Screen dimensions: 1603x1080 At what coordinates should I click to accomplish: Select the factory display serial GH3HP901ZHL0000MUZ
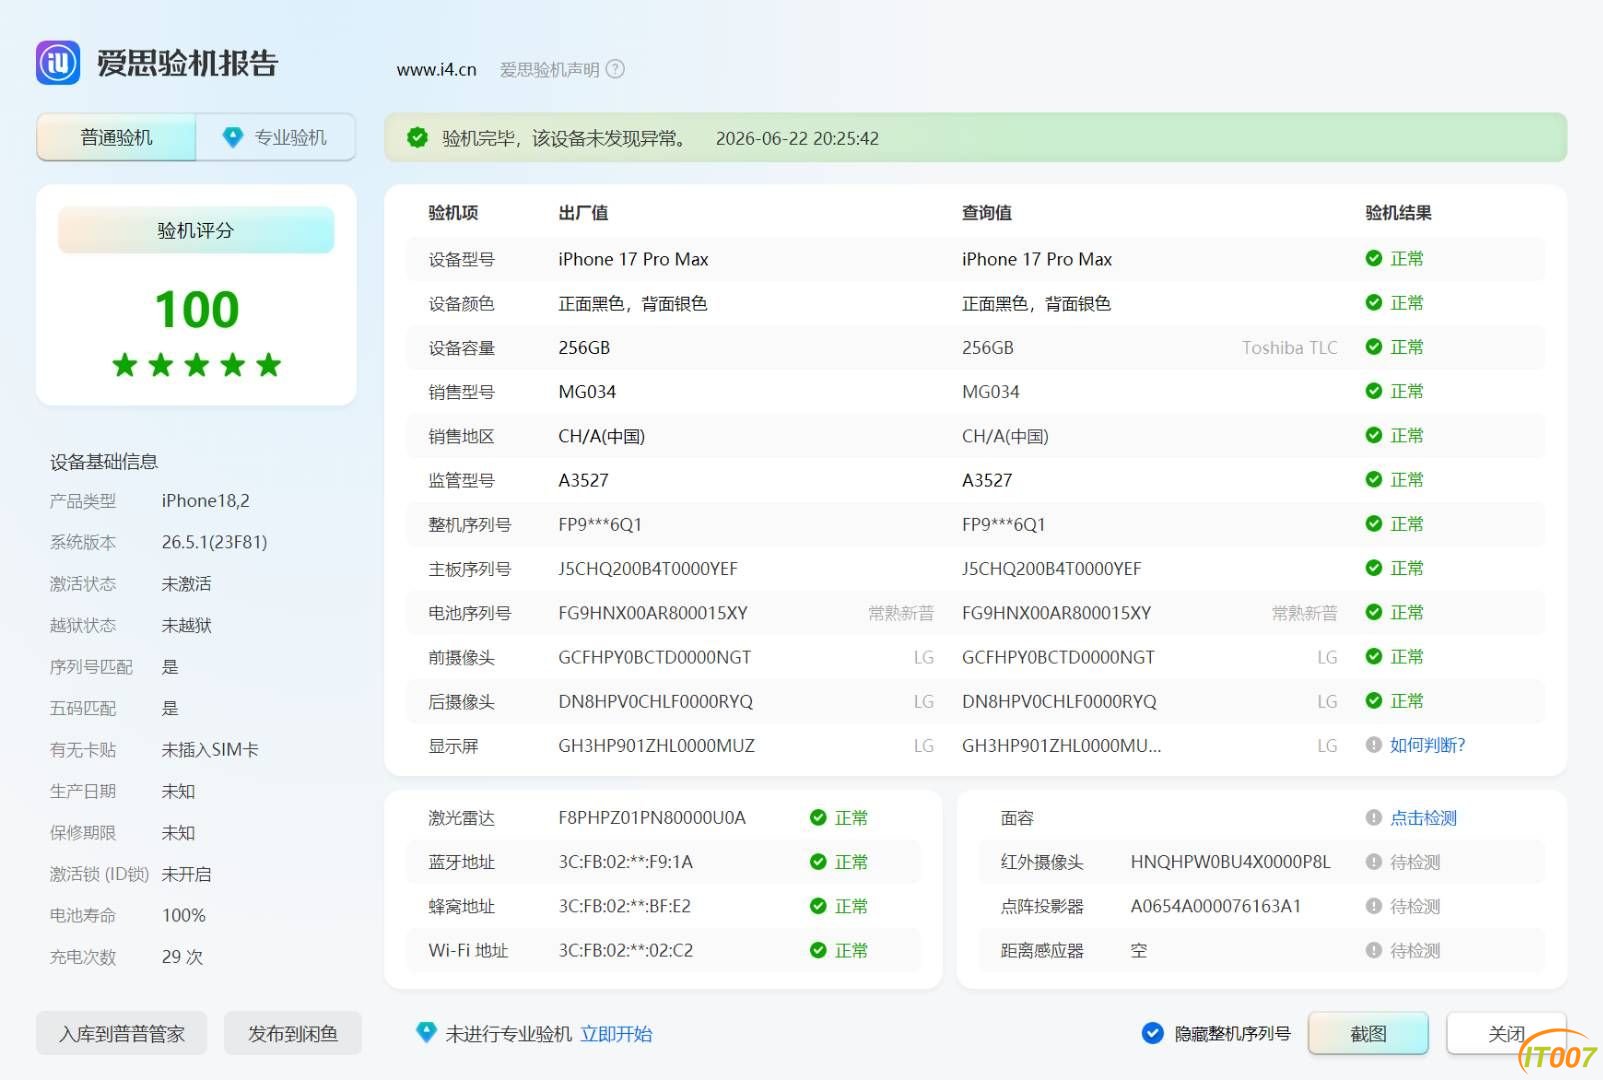[657, 745]
